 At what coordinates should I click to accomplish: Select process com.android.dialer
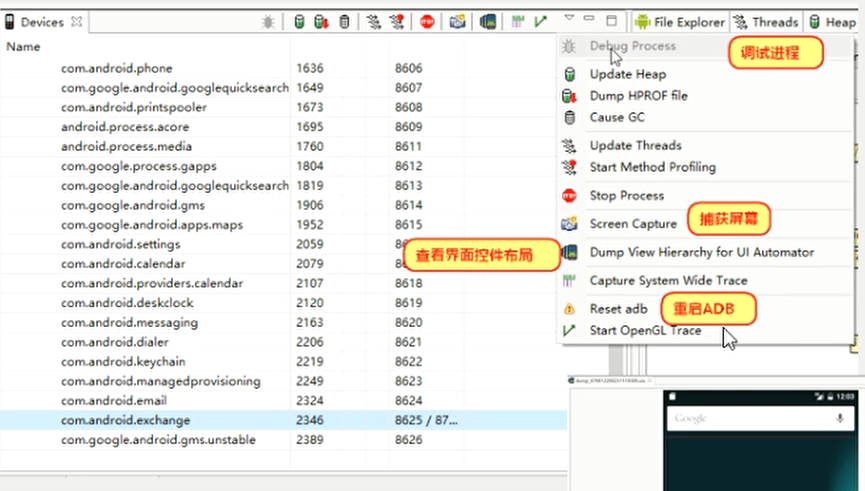click(x=115, y=342)
